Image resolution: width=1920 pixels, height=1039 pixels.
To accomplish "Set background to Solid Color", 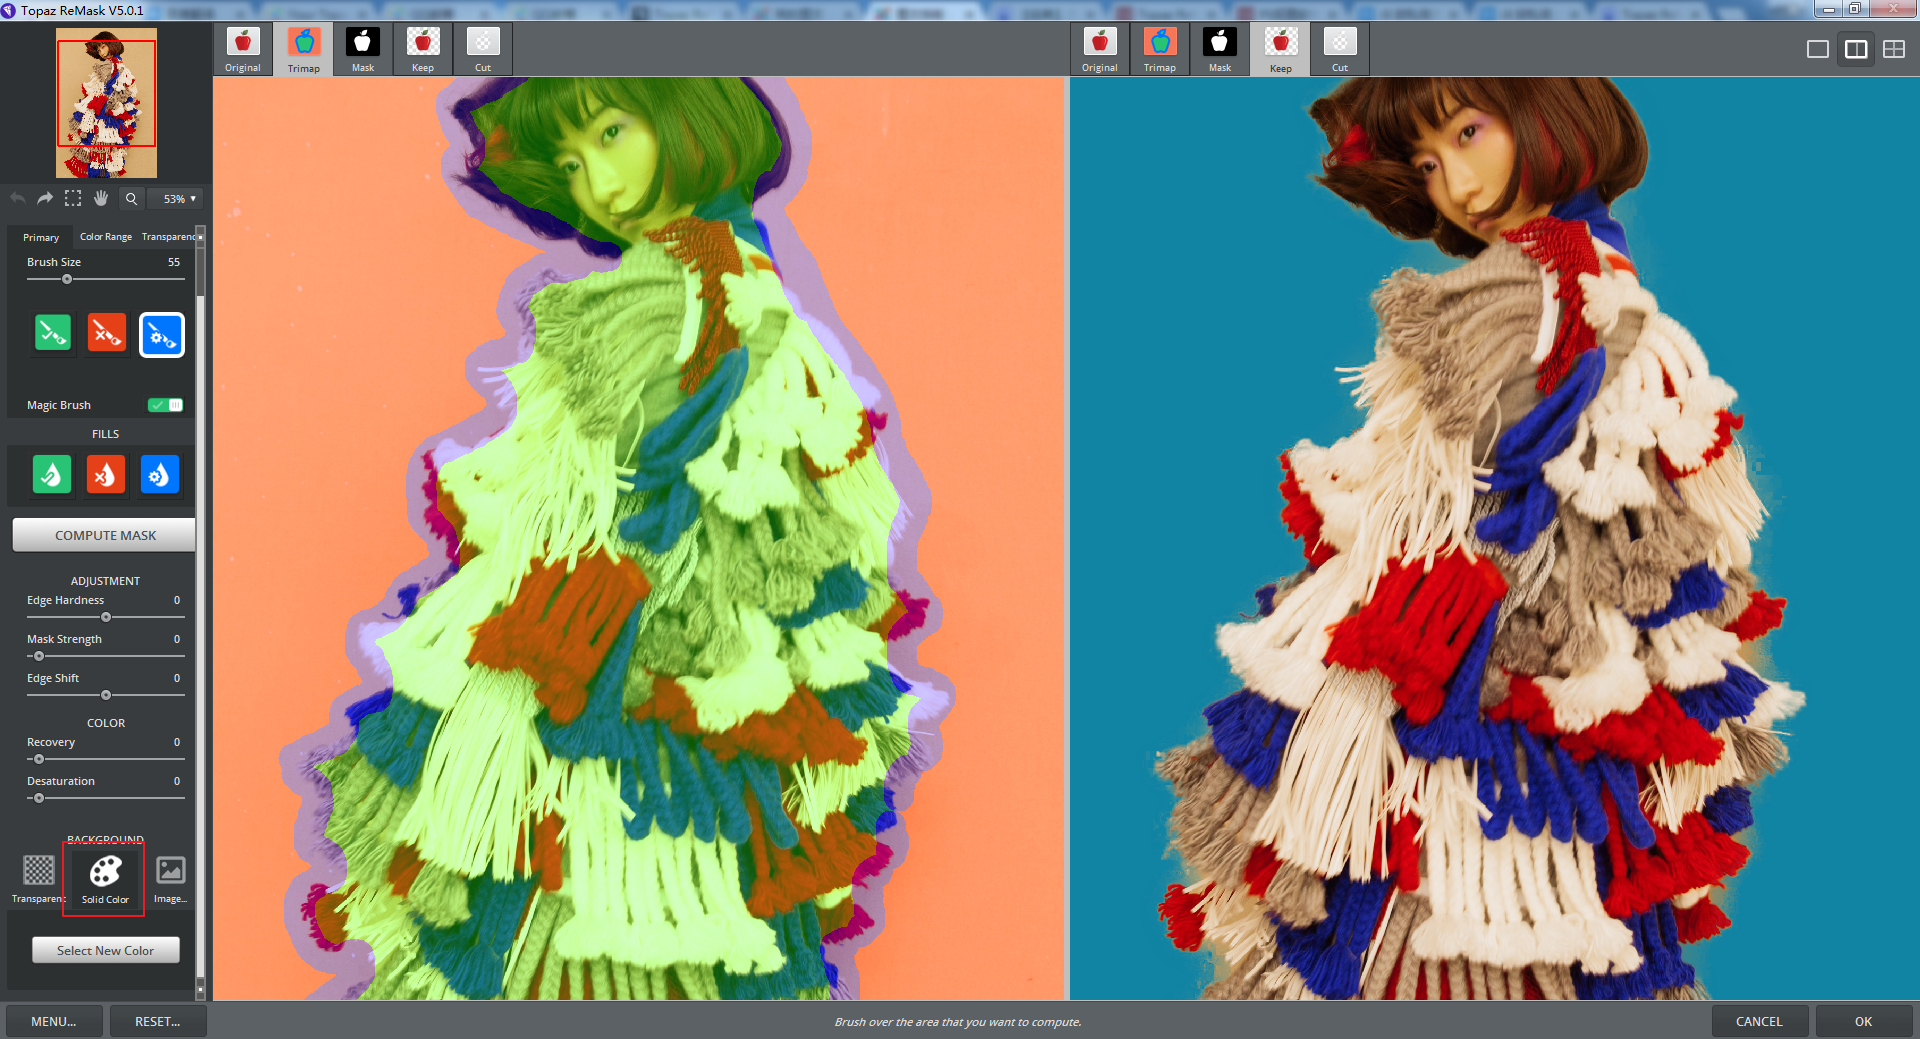I will (x=105, y=878).
